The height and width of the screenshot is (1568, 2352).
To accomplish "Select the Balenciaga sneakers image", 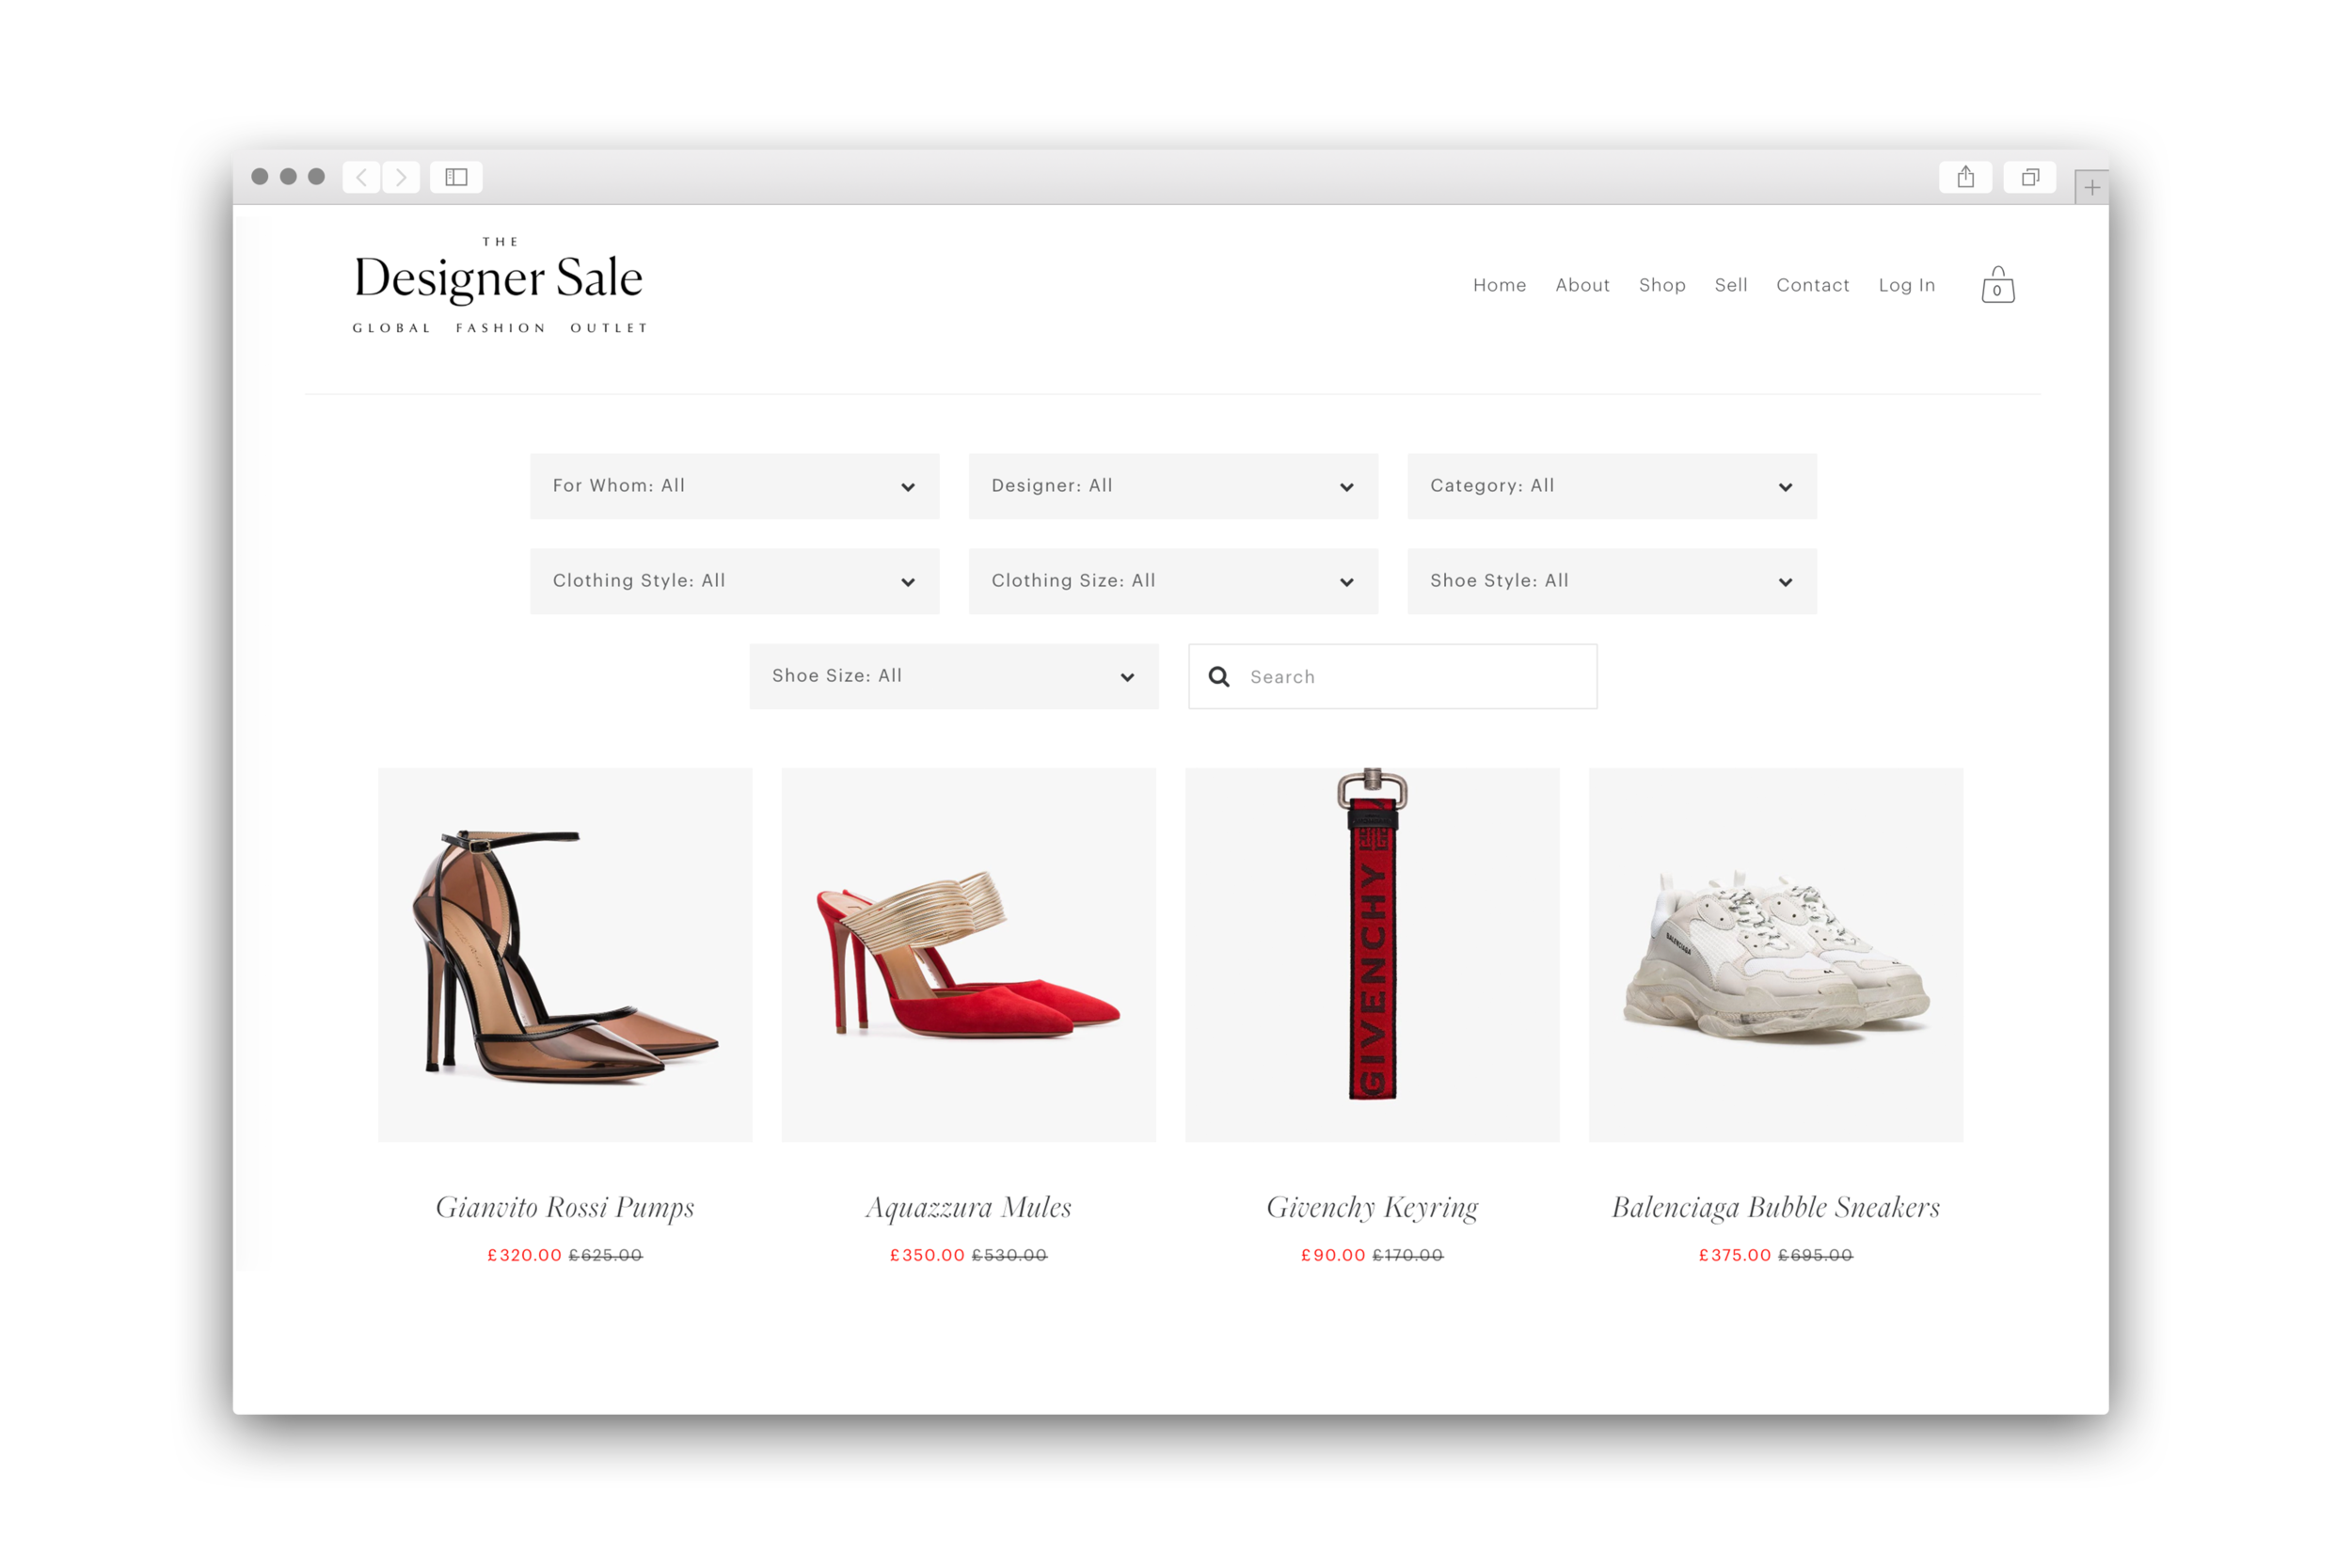I will click(x=1776, y=955).
